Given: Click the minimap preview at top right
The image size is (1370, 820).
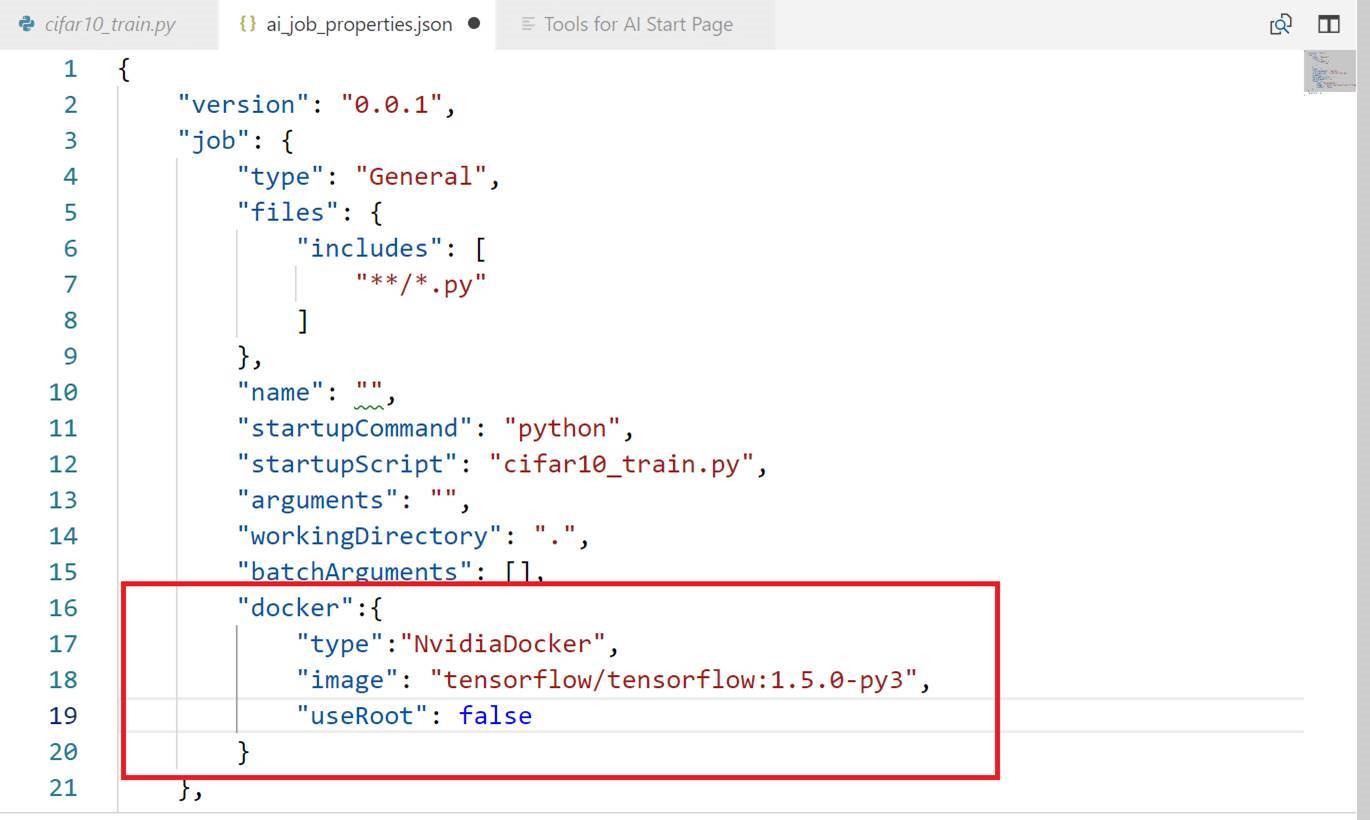Looking at the screenshot, I should [x=1331, y=71].
